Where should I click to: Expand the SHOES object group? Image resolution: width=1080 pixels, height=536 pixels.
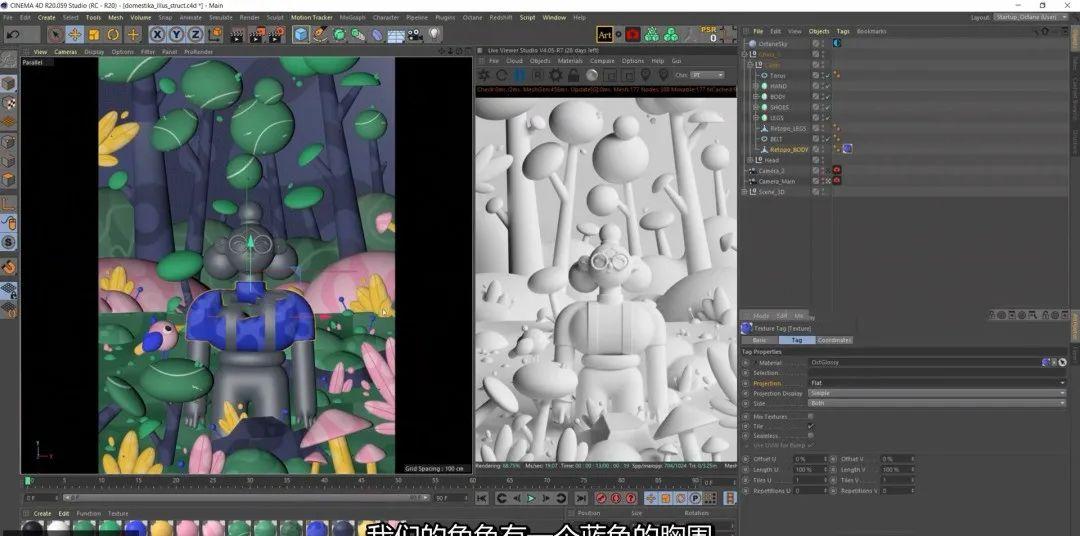click(x=756, y=107)
